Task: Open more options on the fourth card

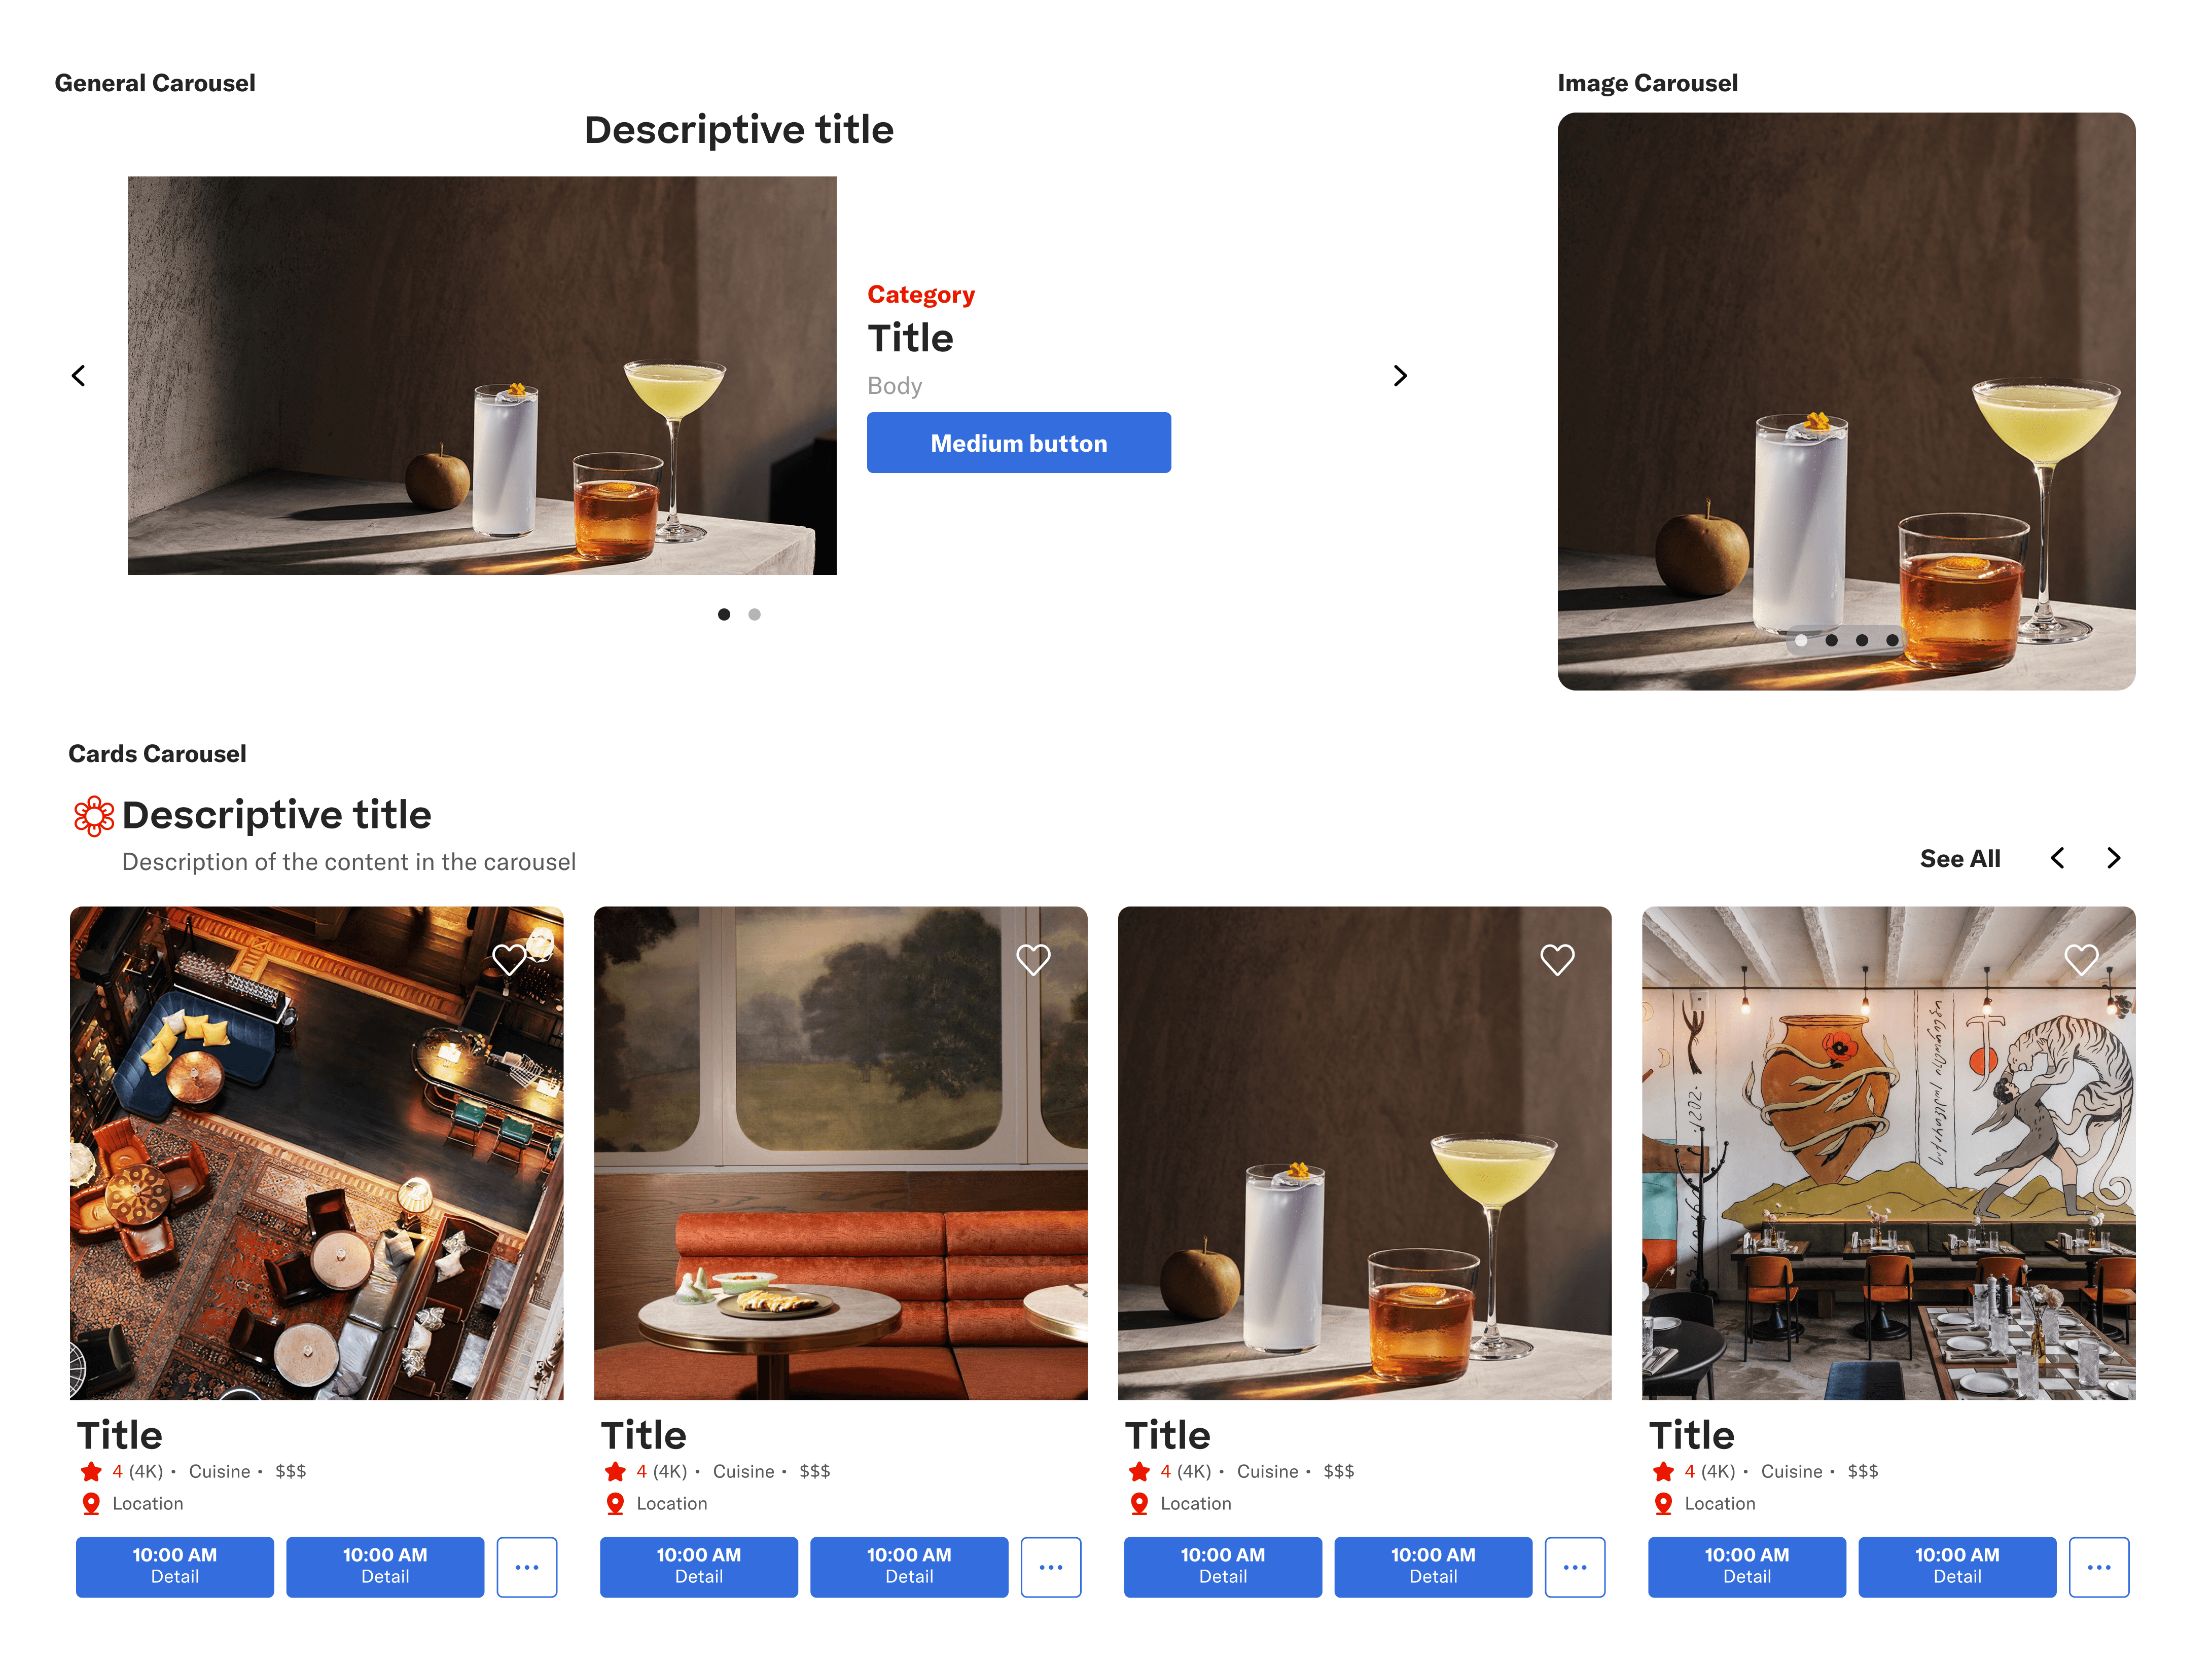Action: (x=2099, y=1567)
